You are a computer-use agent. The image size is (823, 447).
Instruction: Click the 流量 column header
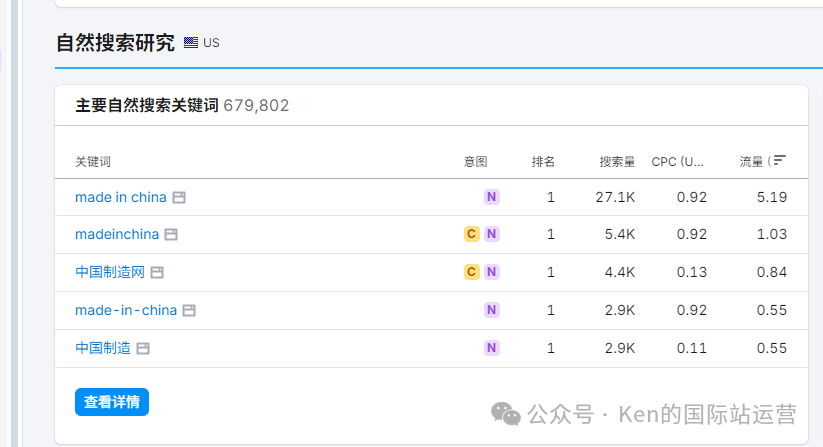[x=751, y=162]
